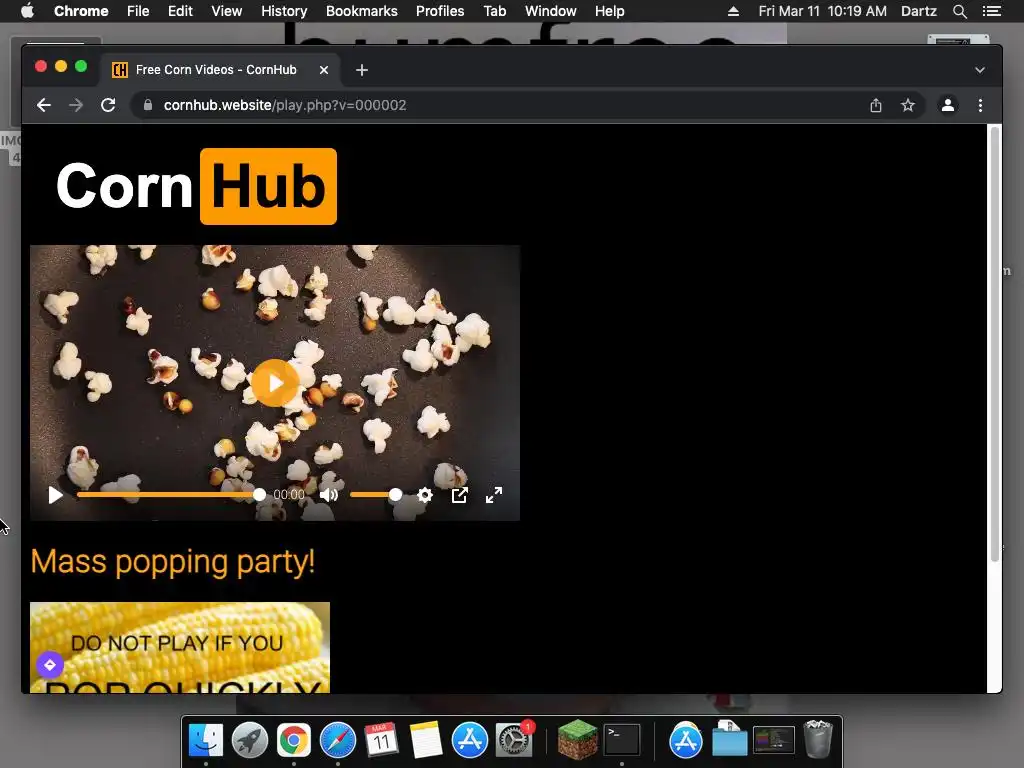
Task: Open a new tab with plus
Action: click(x=362, y=70)
